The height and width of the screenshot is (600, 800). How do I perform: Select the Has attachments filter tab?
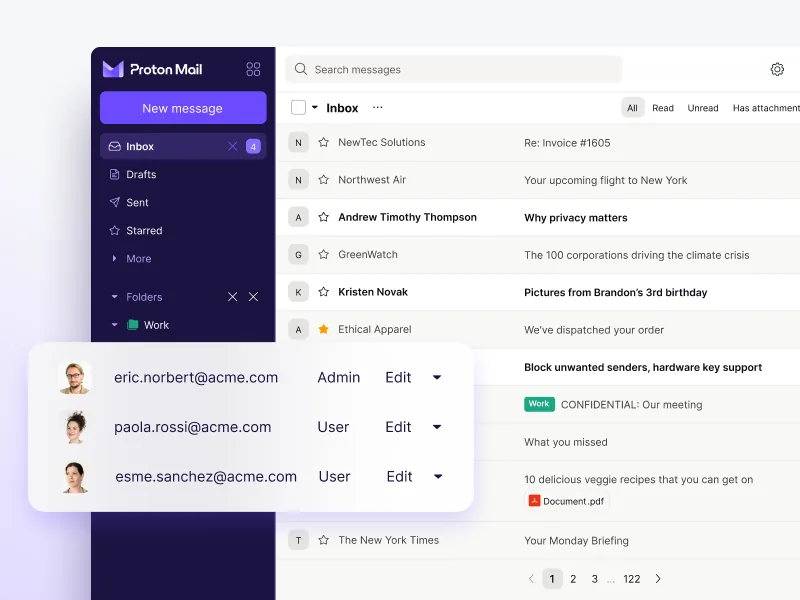point(766,108)
